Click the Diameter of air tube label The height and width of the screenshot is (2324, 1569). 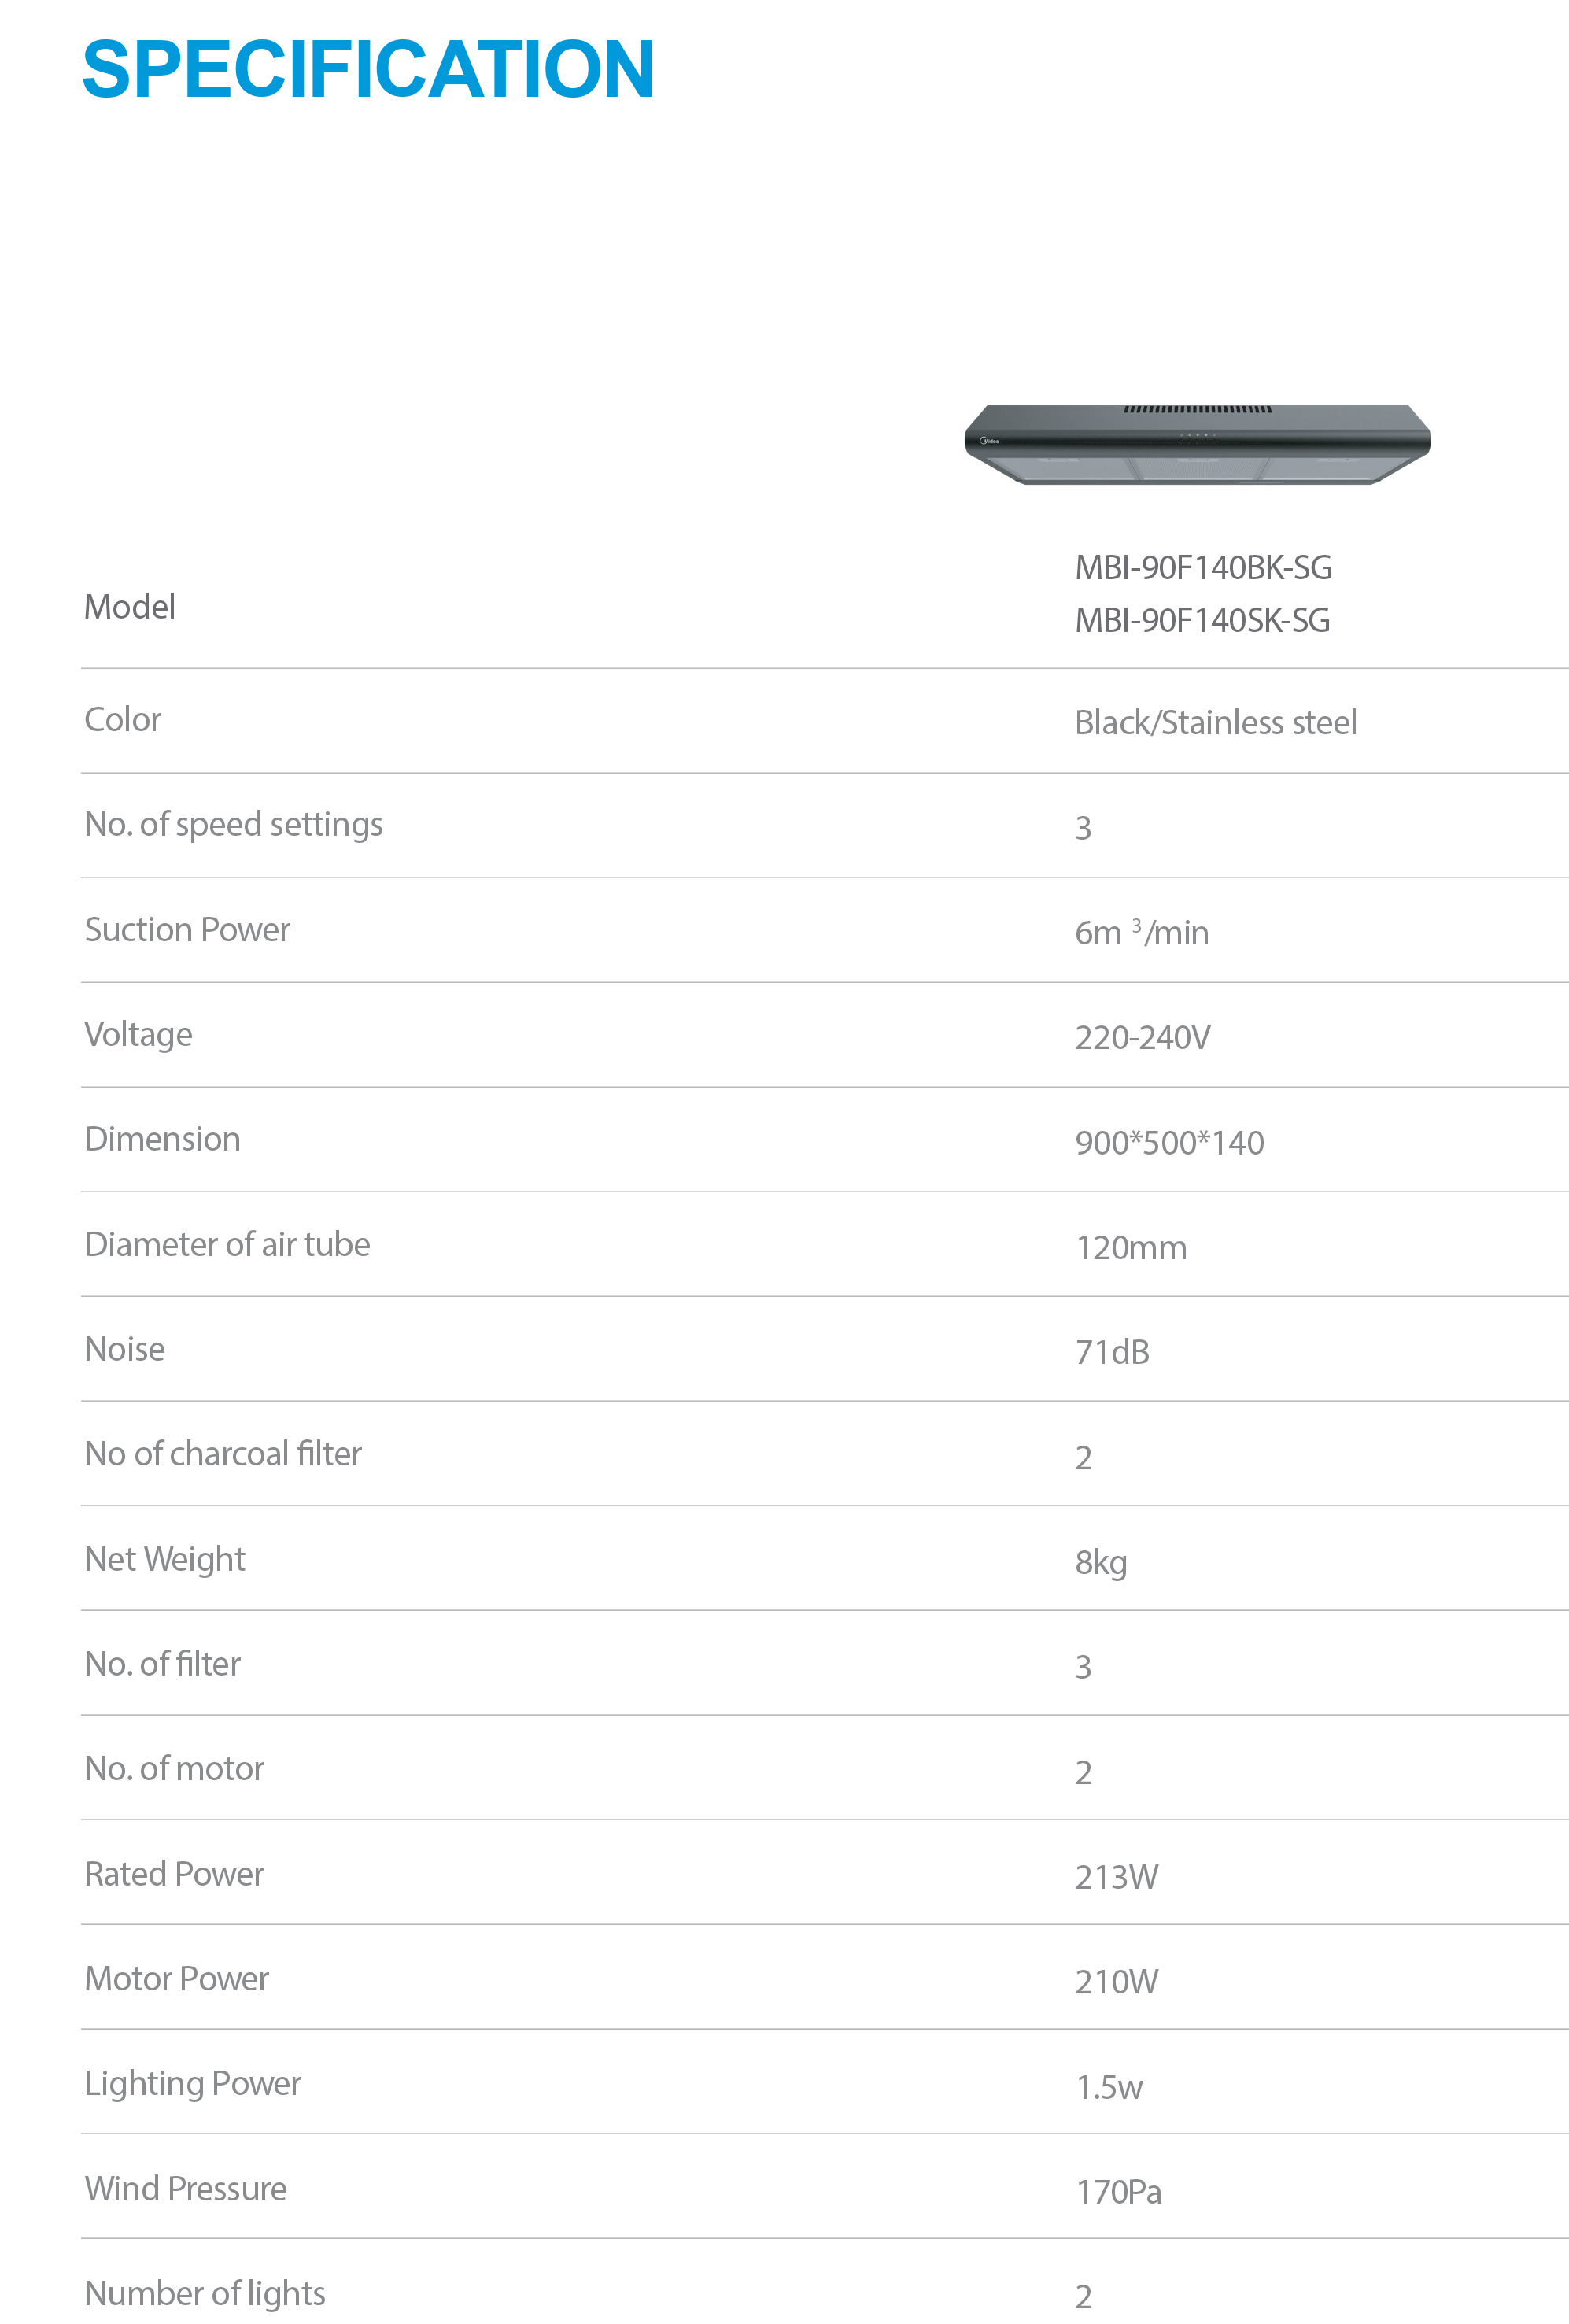pyautogui.click(x=227, y=1244)
